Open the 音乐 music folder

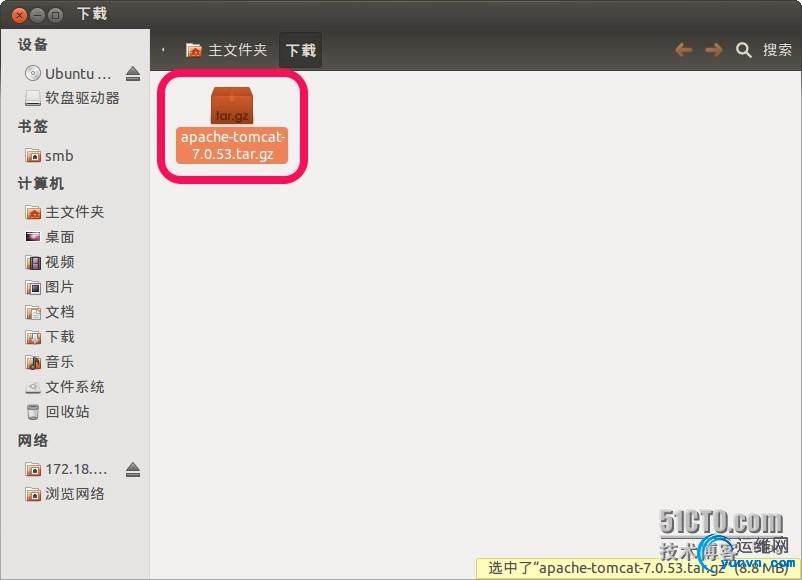[x=50, y=362]
